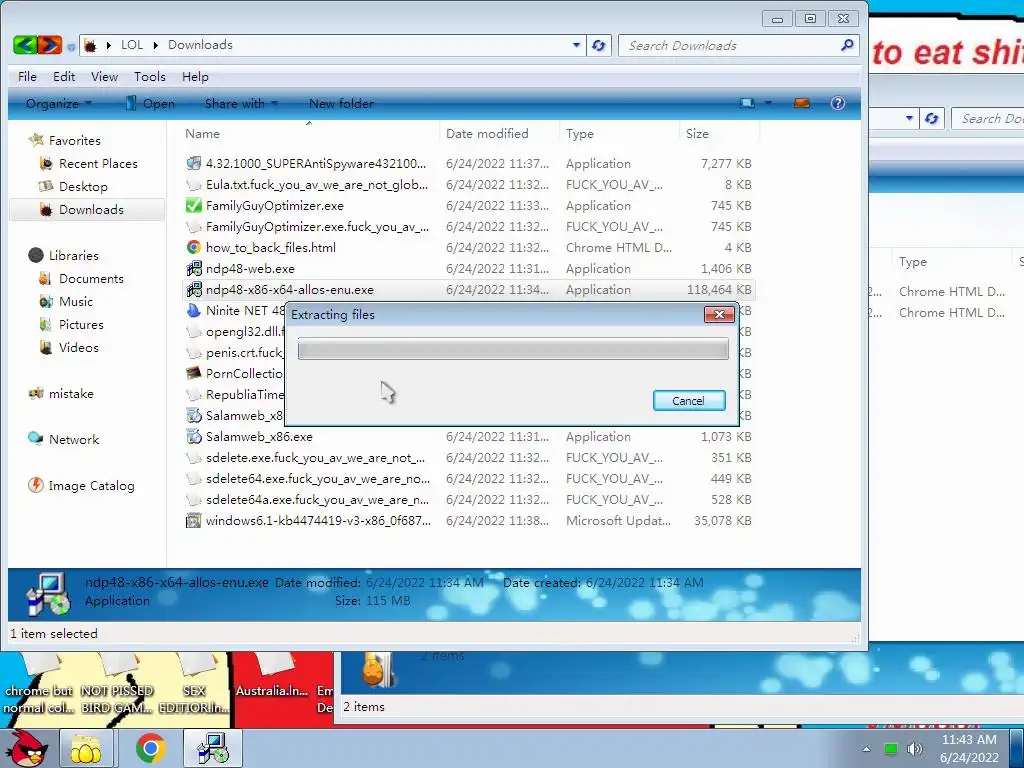Open the recent pages dropdown next to forward arrow

[x=71, y=47]
